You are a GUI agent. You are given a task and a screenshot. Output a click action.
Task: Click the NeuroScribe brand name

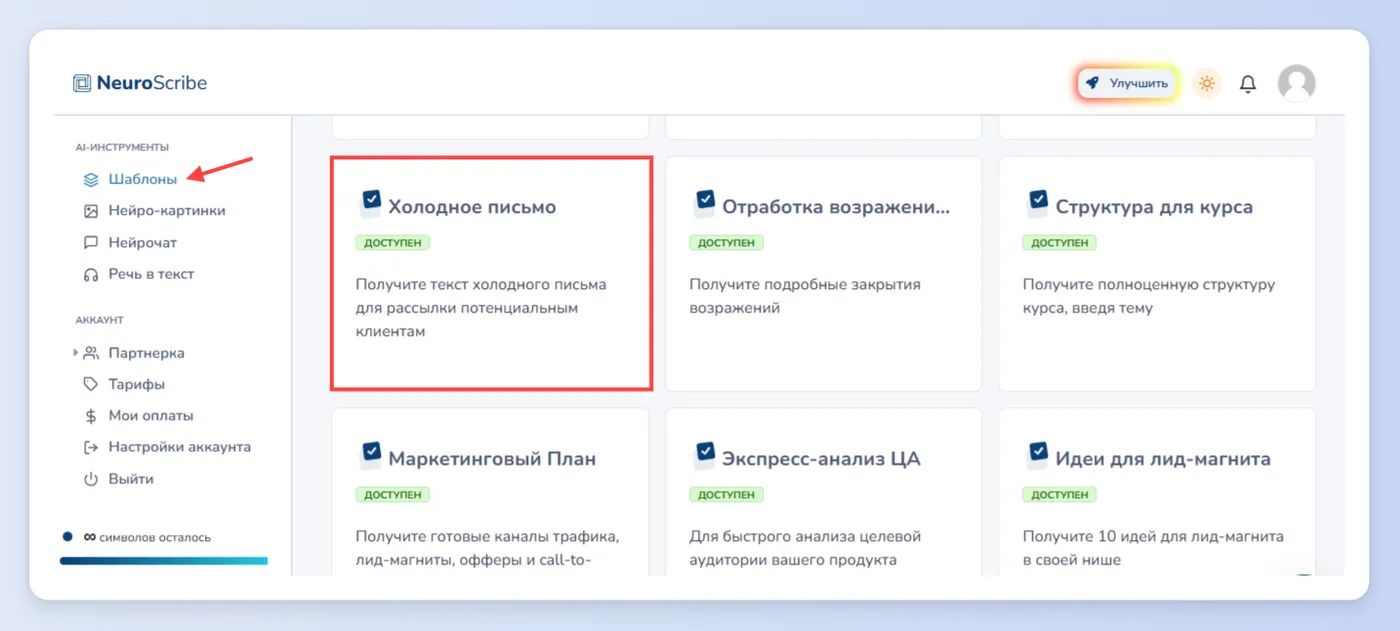(152, 83)
